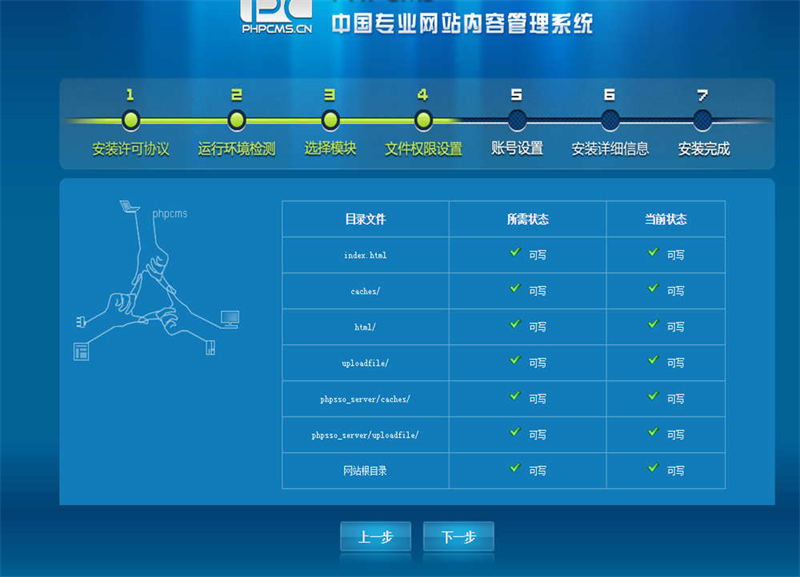800x577 pixels.
Task: Click the uploadfile/ 所需状态 checkmark icon
Action: click(x=515, y=360)
